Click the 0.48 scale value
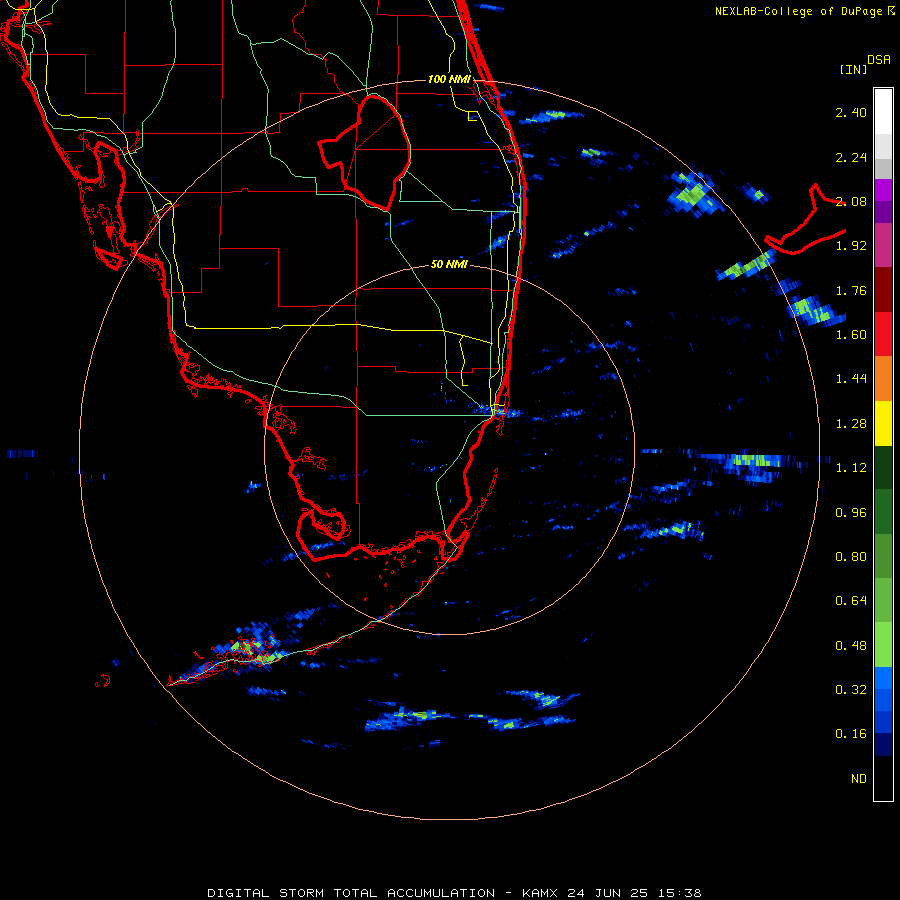Viewport: 900px width, 900px height. tap(851, 646)
